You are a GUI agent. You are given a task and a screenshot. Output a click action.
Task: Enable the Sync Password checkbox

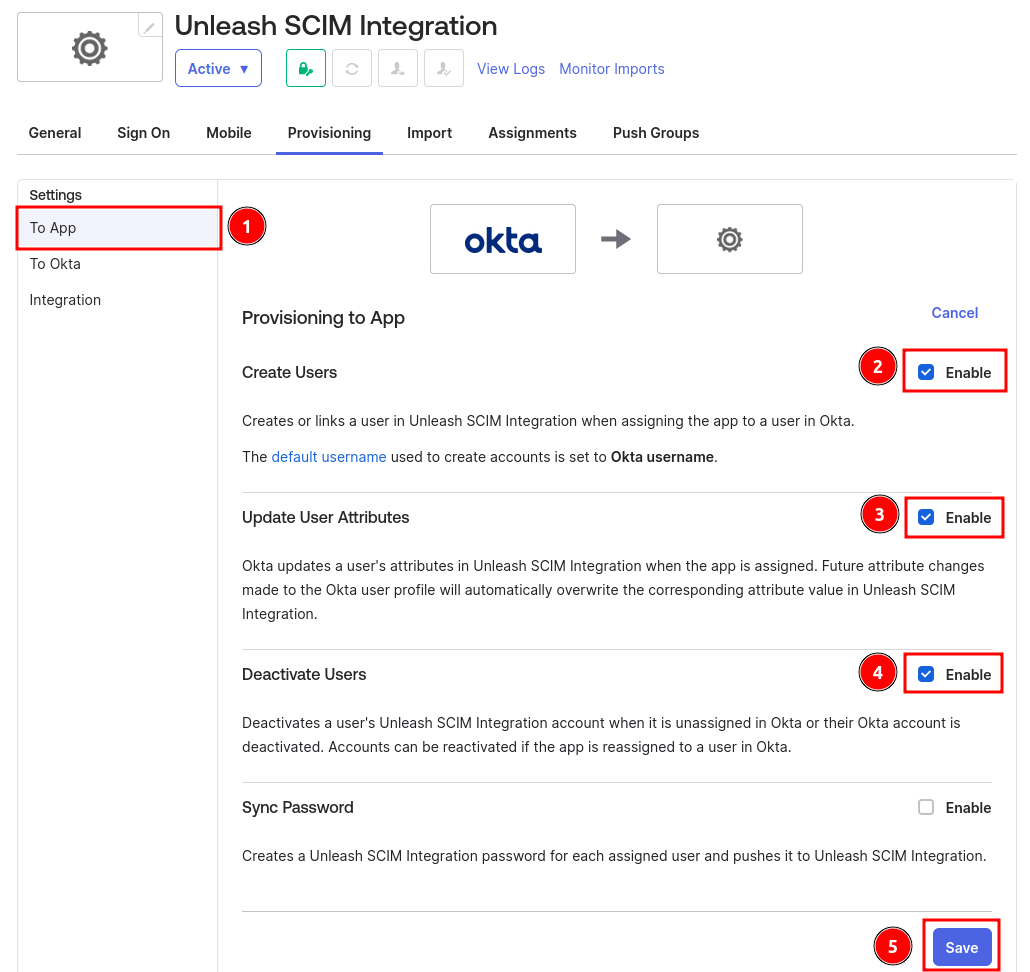[925, 807]
